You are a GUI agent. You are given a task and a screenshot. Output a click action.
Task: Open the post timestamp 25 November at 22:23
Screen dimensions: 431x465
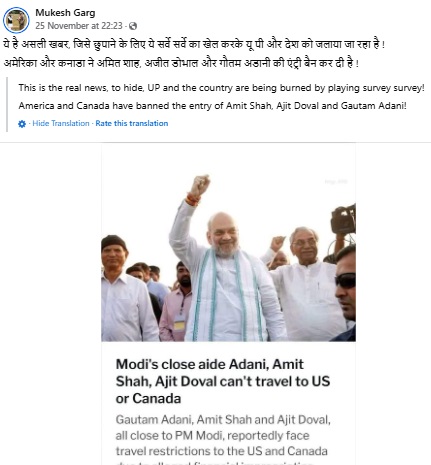pos(79,26)
